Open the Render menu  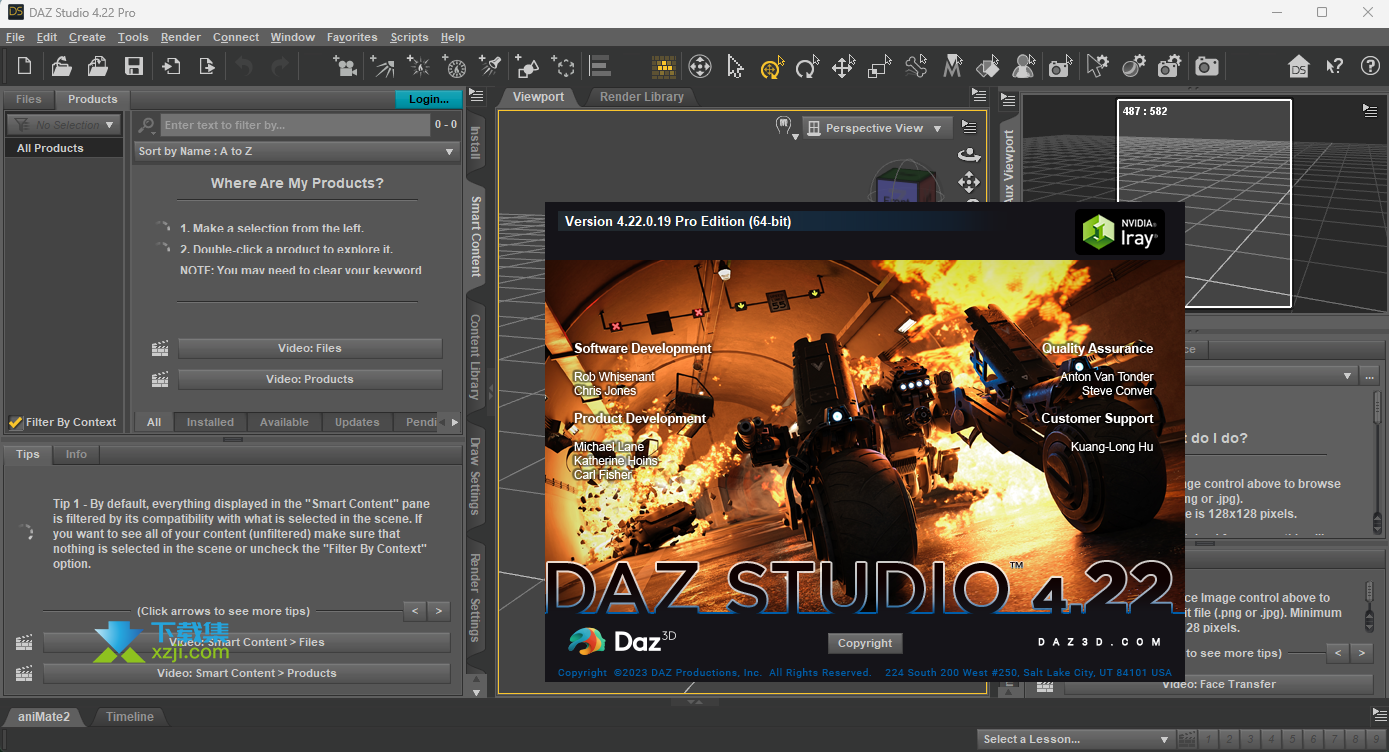coord(181,37)
